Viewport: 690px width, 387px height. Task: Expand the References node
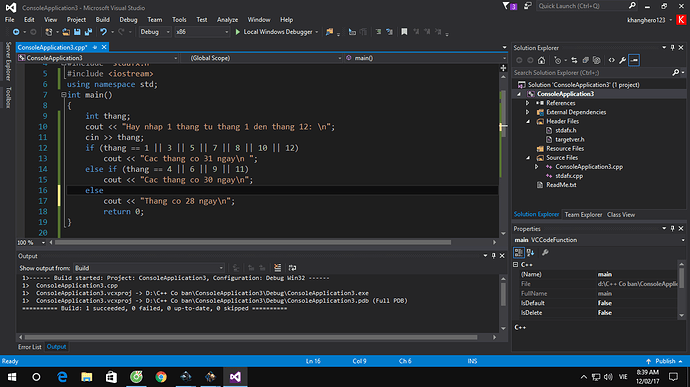pos(527,103)
